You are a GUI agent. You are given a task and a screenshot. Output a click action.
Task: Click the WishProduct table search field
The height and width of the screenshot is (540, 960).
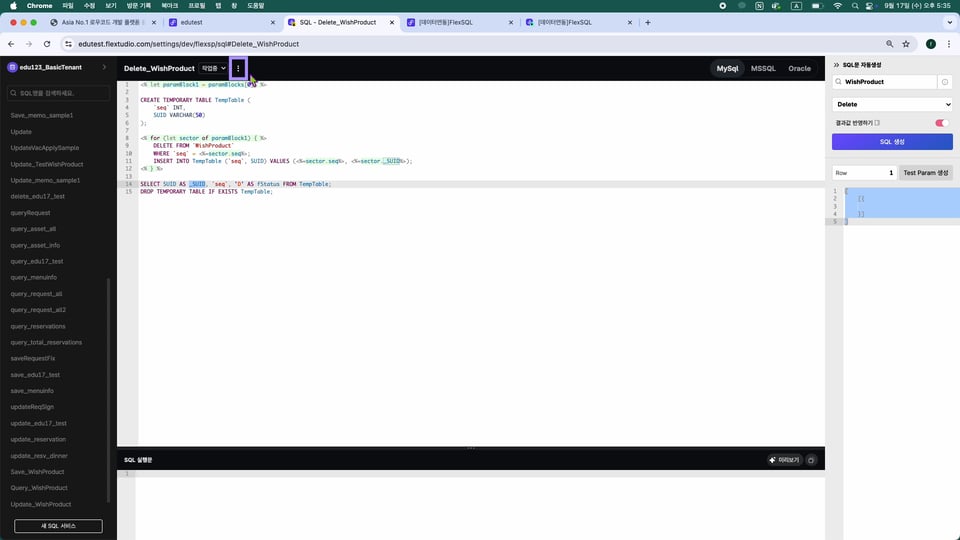(x=885, y=81)
